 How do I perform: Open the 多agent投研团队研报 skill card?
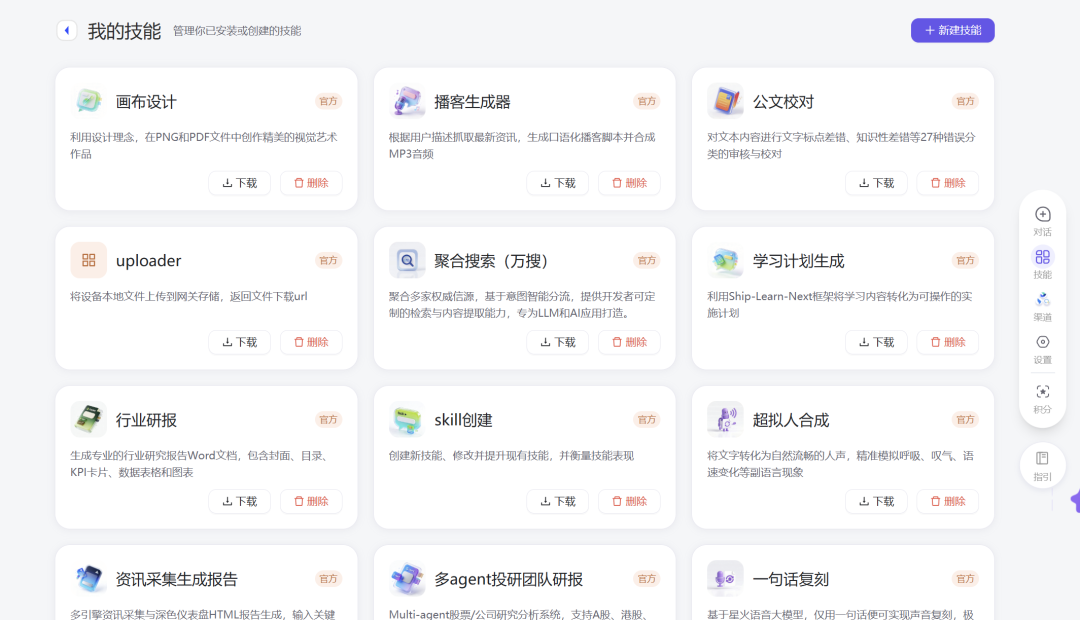tap(525, 580)
